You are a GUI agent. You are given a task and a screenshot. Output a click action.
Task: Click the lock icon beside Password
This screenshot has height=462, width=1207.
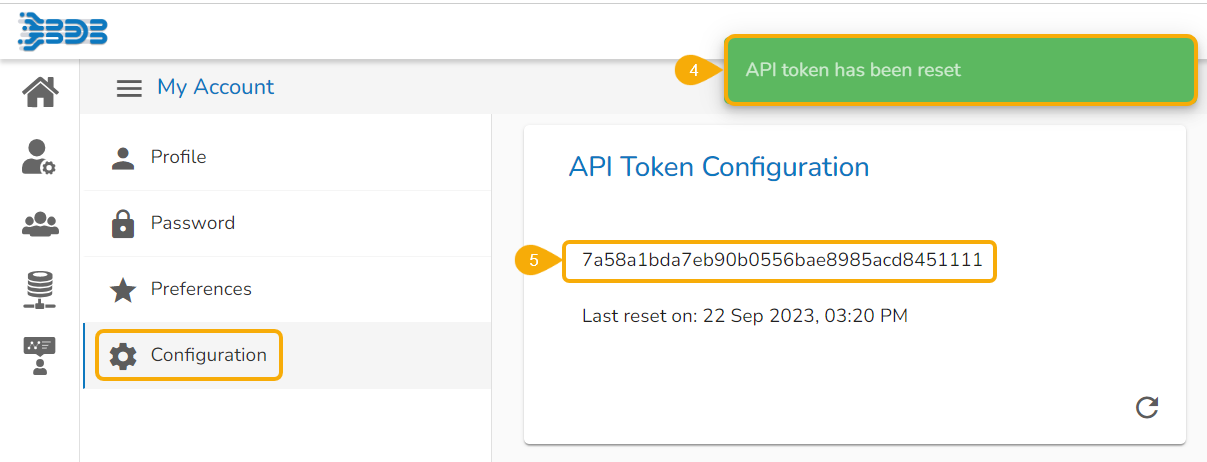123,224
